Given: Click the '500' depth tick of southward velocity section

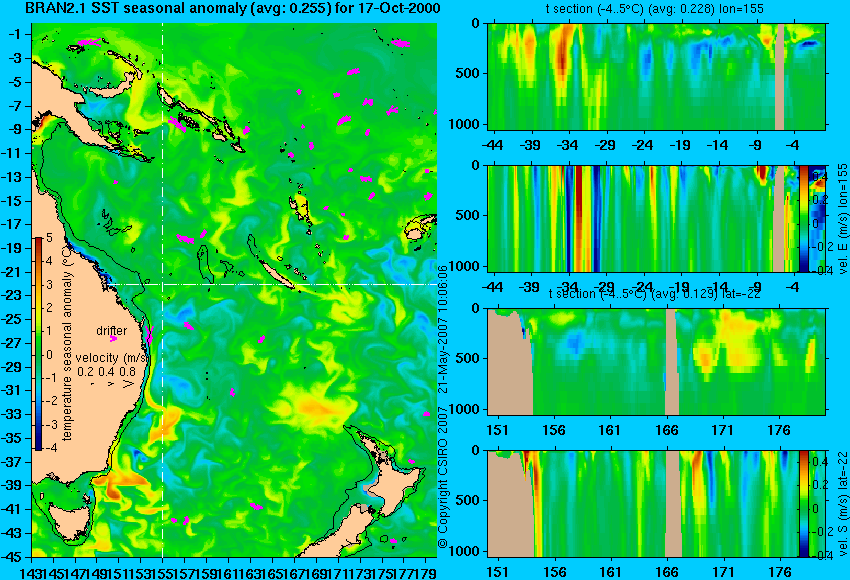Looking at the screenshot, I should pos(468,500).
